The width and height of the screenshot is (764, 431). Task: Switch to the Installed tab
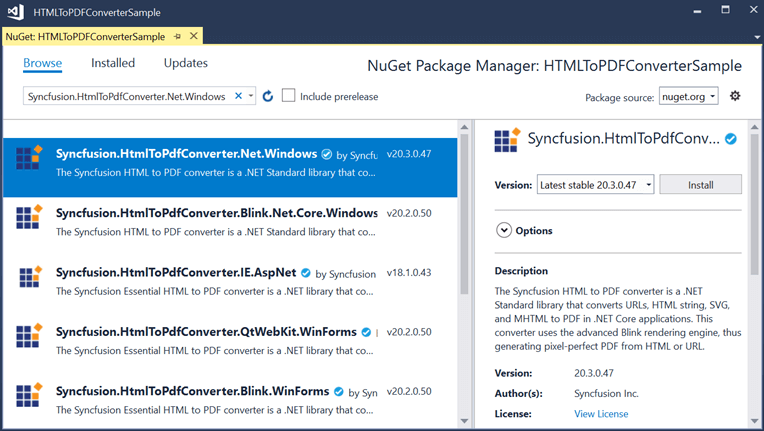tap(113, 63)
